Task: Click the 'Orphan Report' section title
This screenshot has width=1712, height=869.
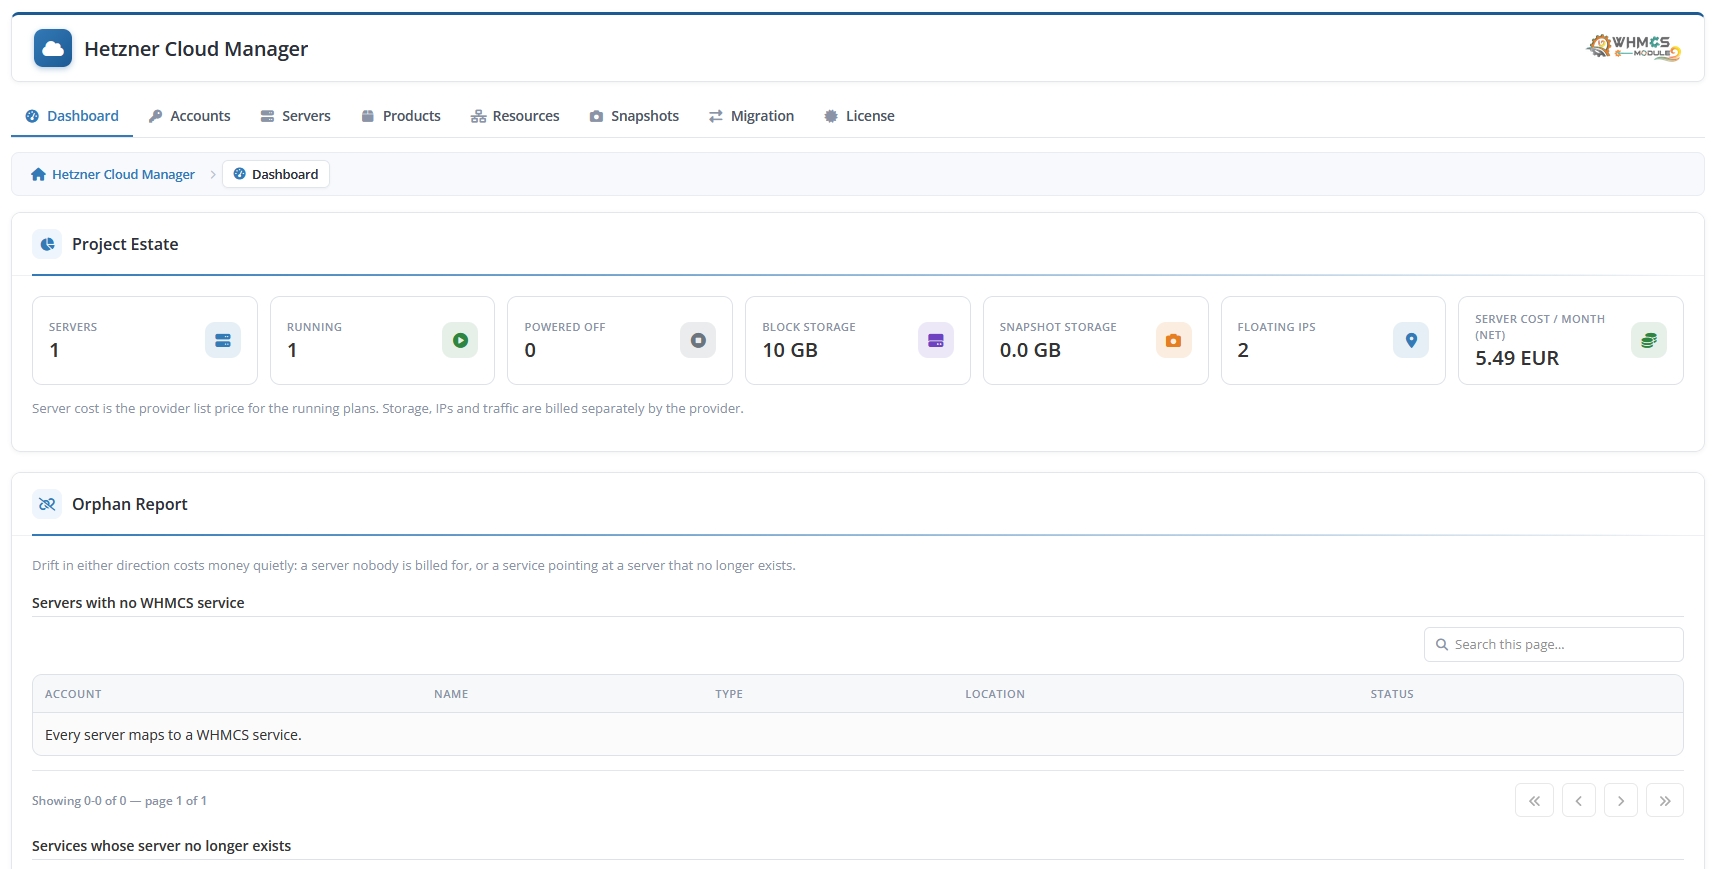Action: click(130, 504)
